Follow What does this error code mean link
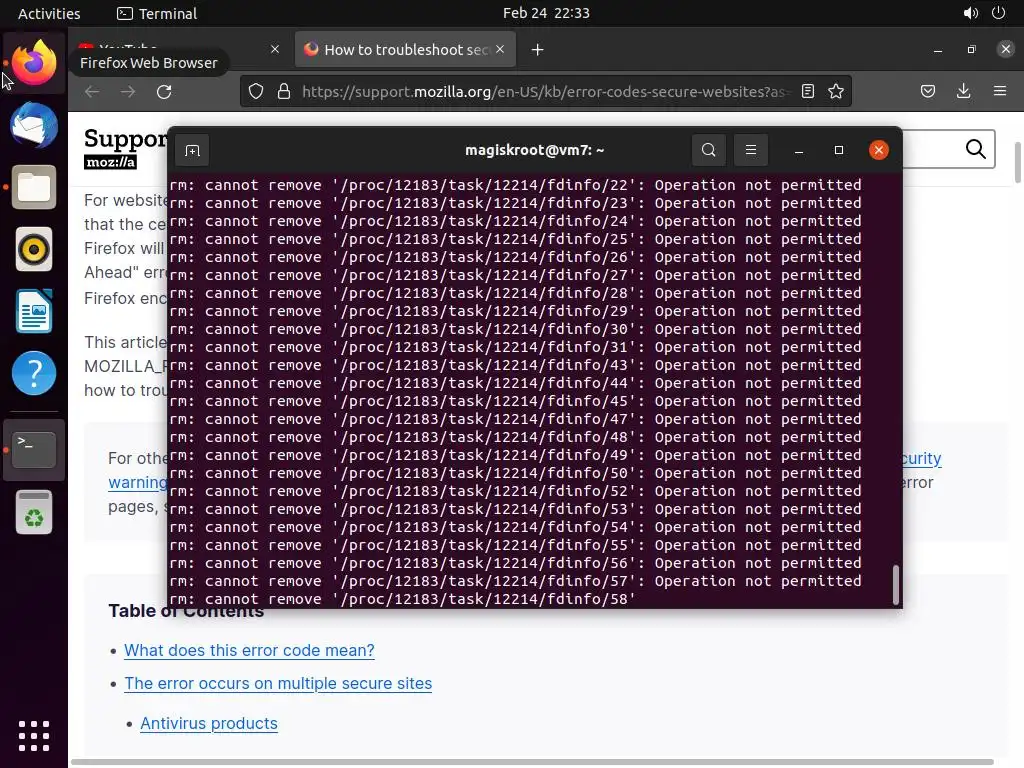Viewport: 1024px width, 768px height. (249, 650)
